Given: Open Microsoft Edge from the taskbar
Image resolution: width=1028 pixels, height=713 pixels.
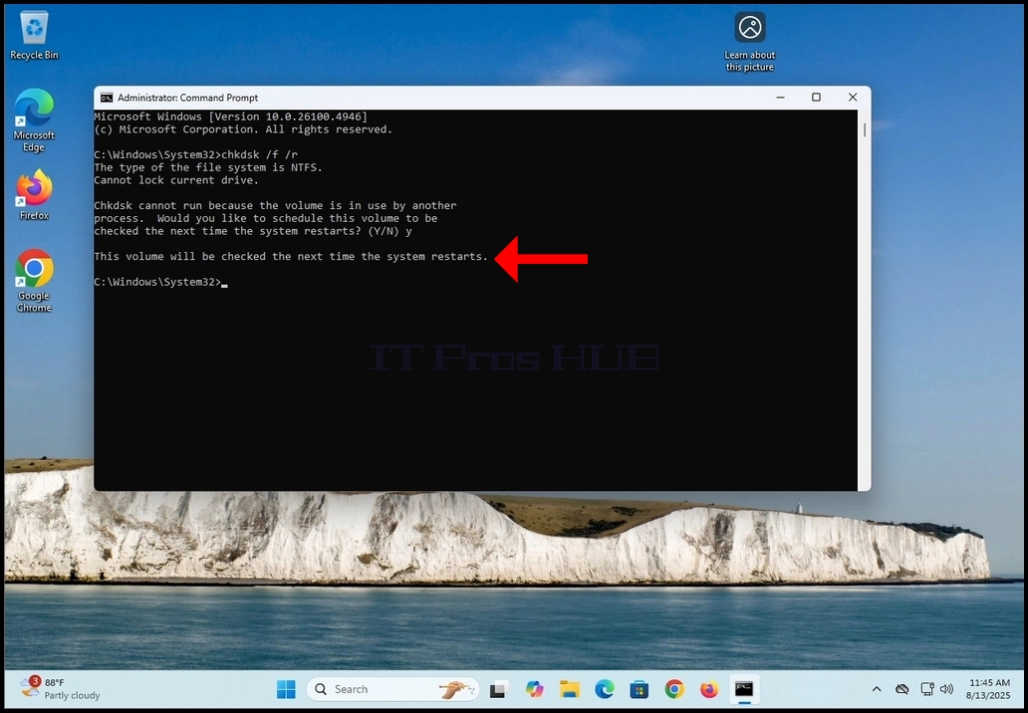Looking at the screenshot, I should [x=604, y=689].
